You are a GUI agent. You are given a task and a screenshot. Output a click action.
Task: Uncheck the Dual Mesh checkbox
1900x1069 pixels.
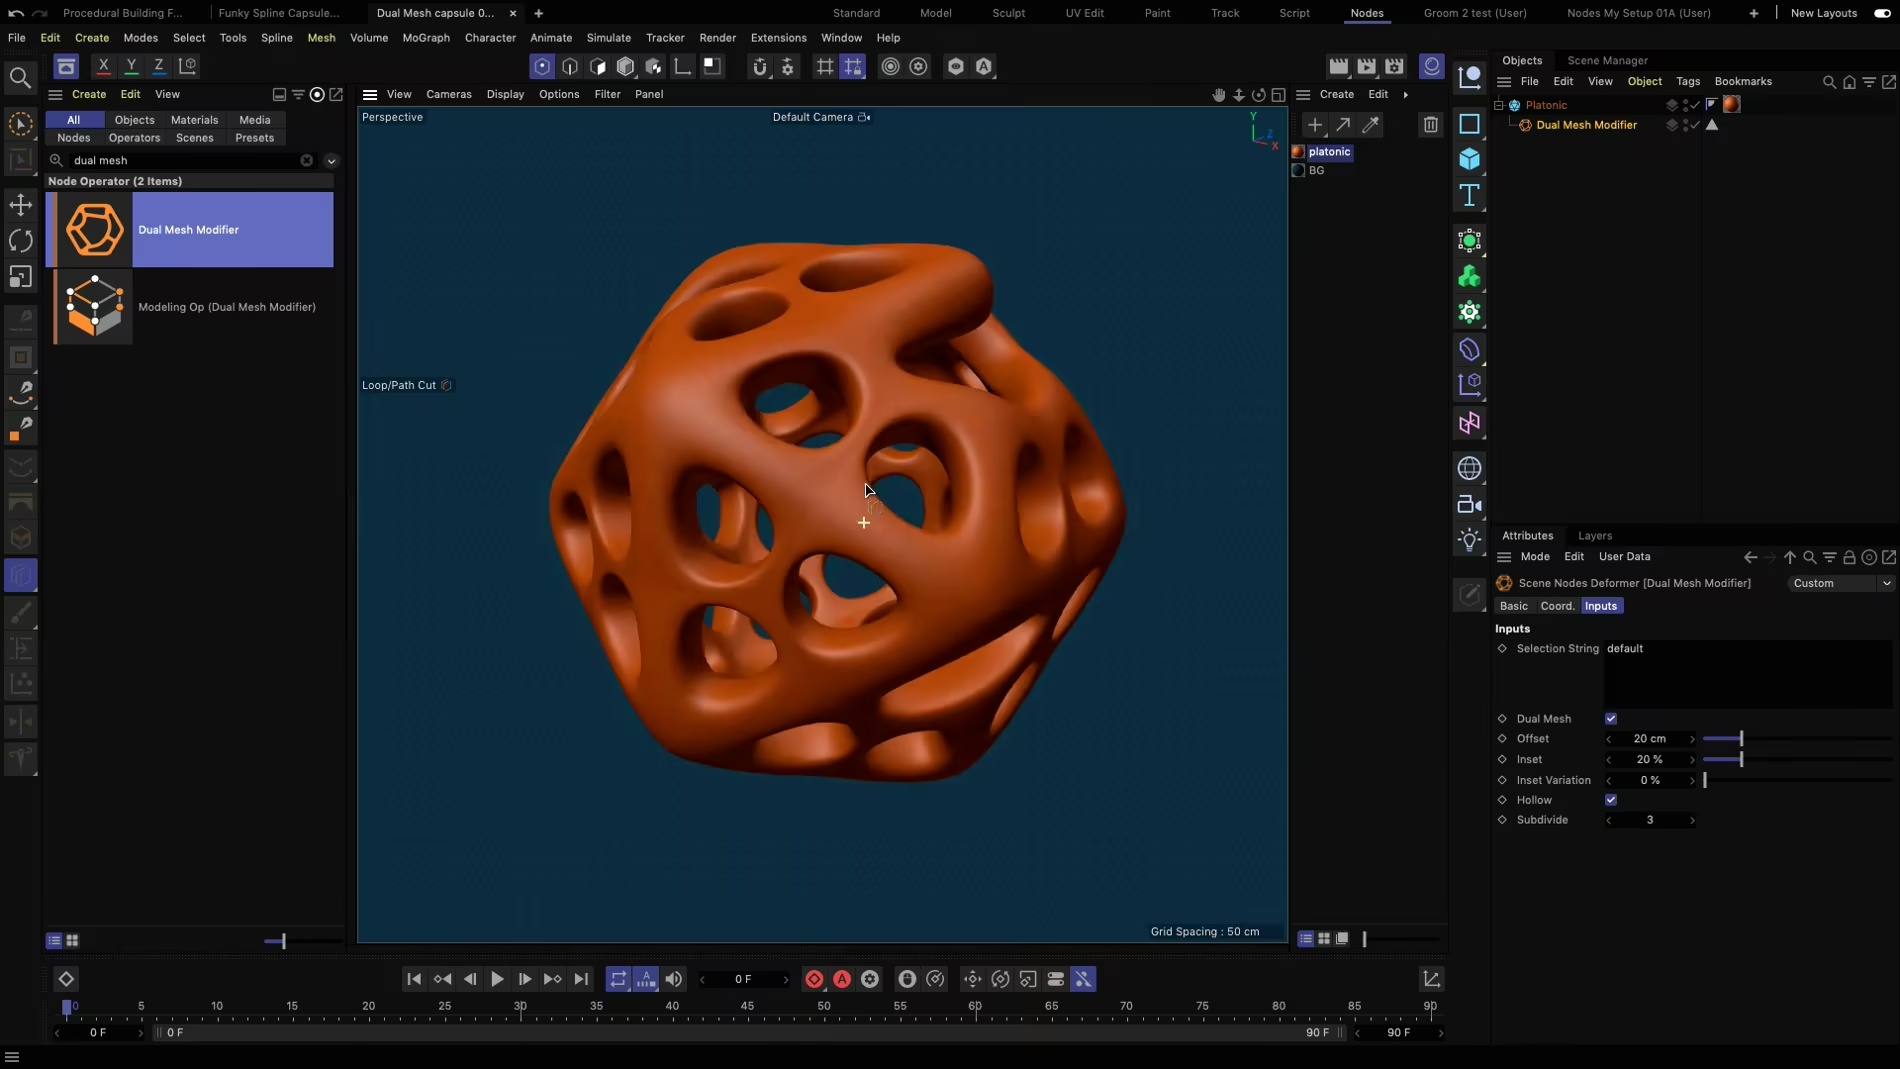tap(1610, 719)
